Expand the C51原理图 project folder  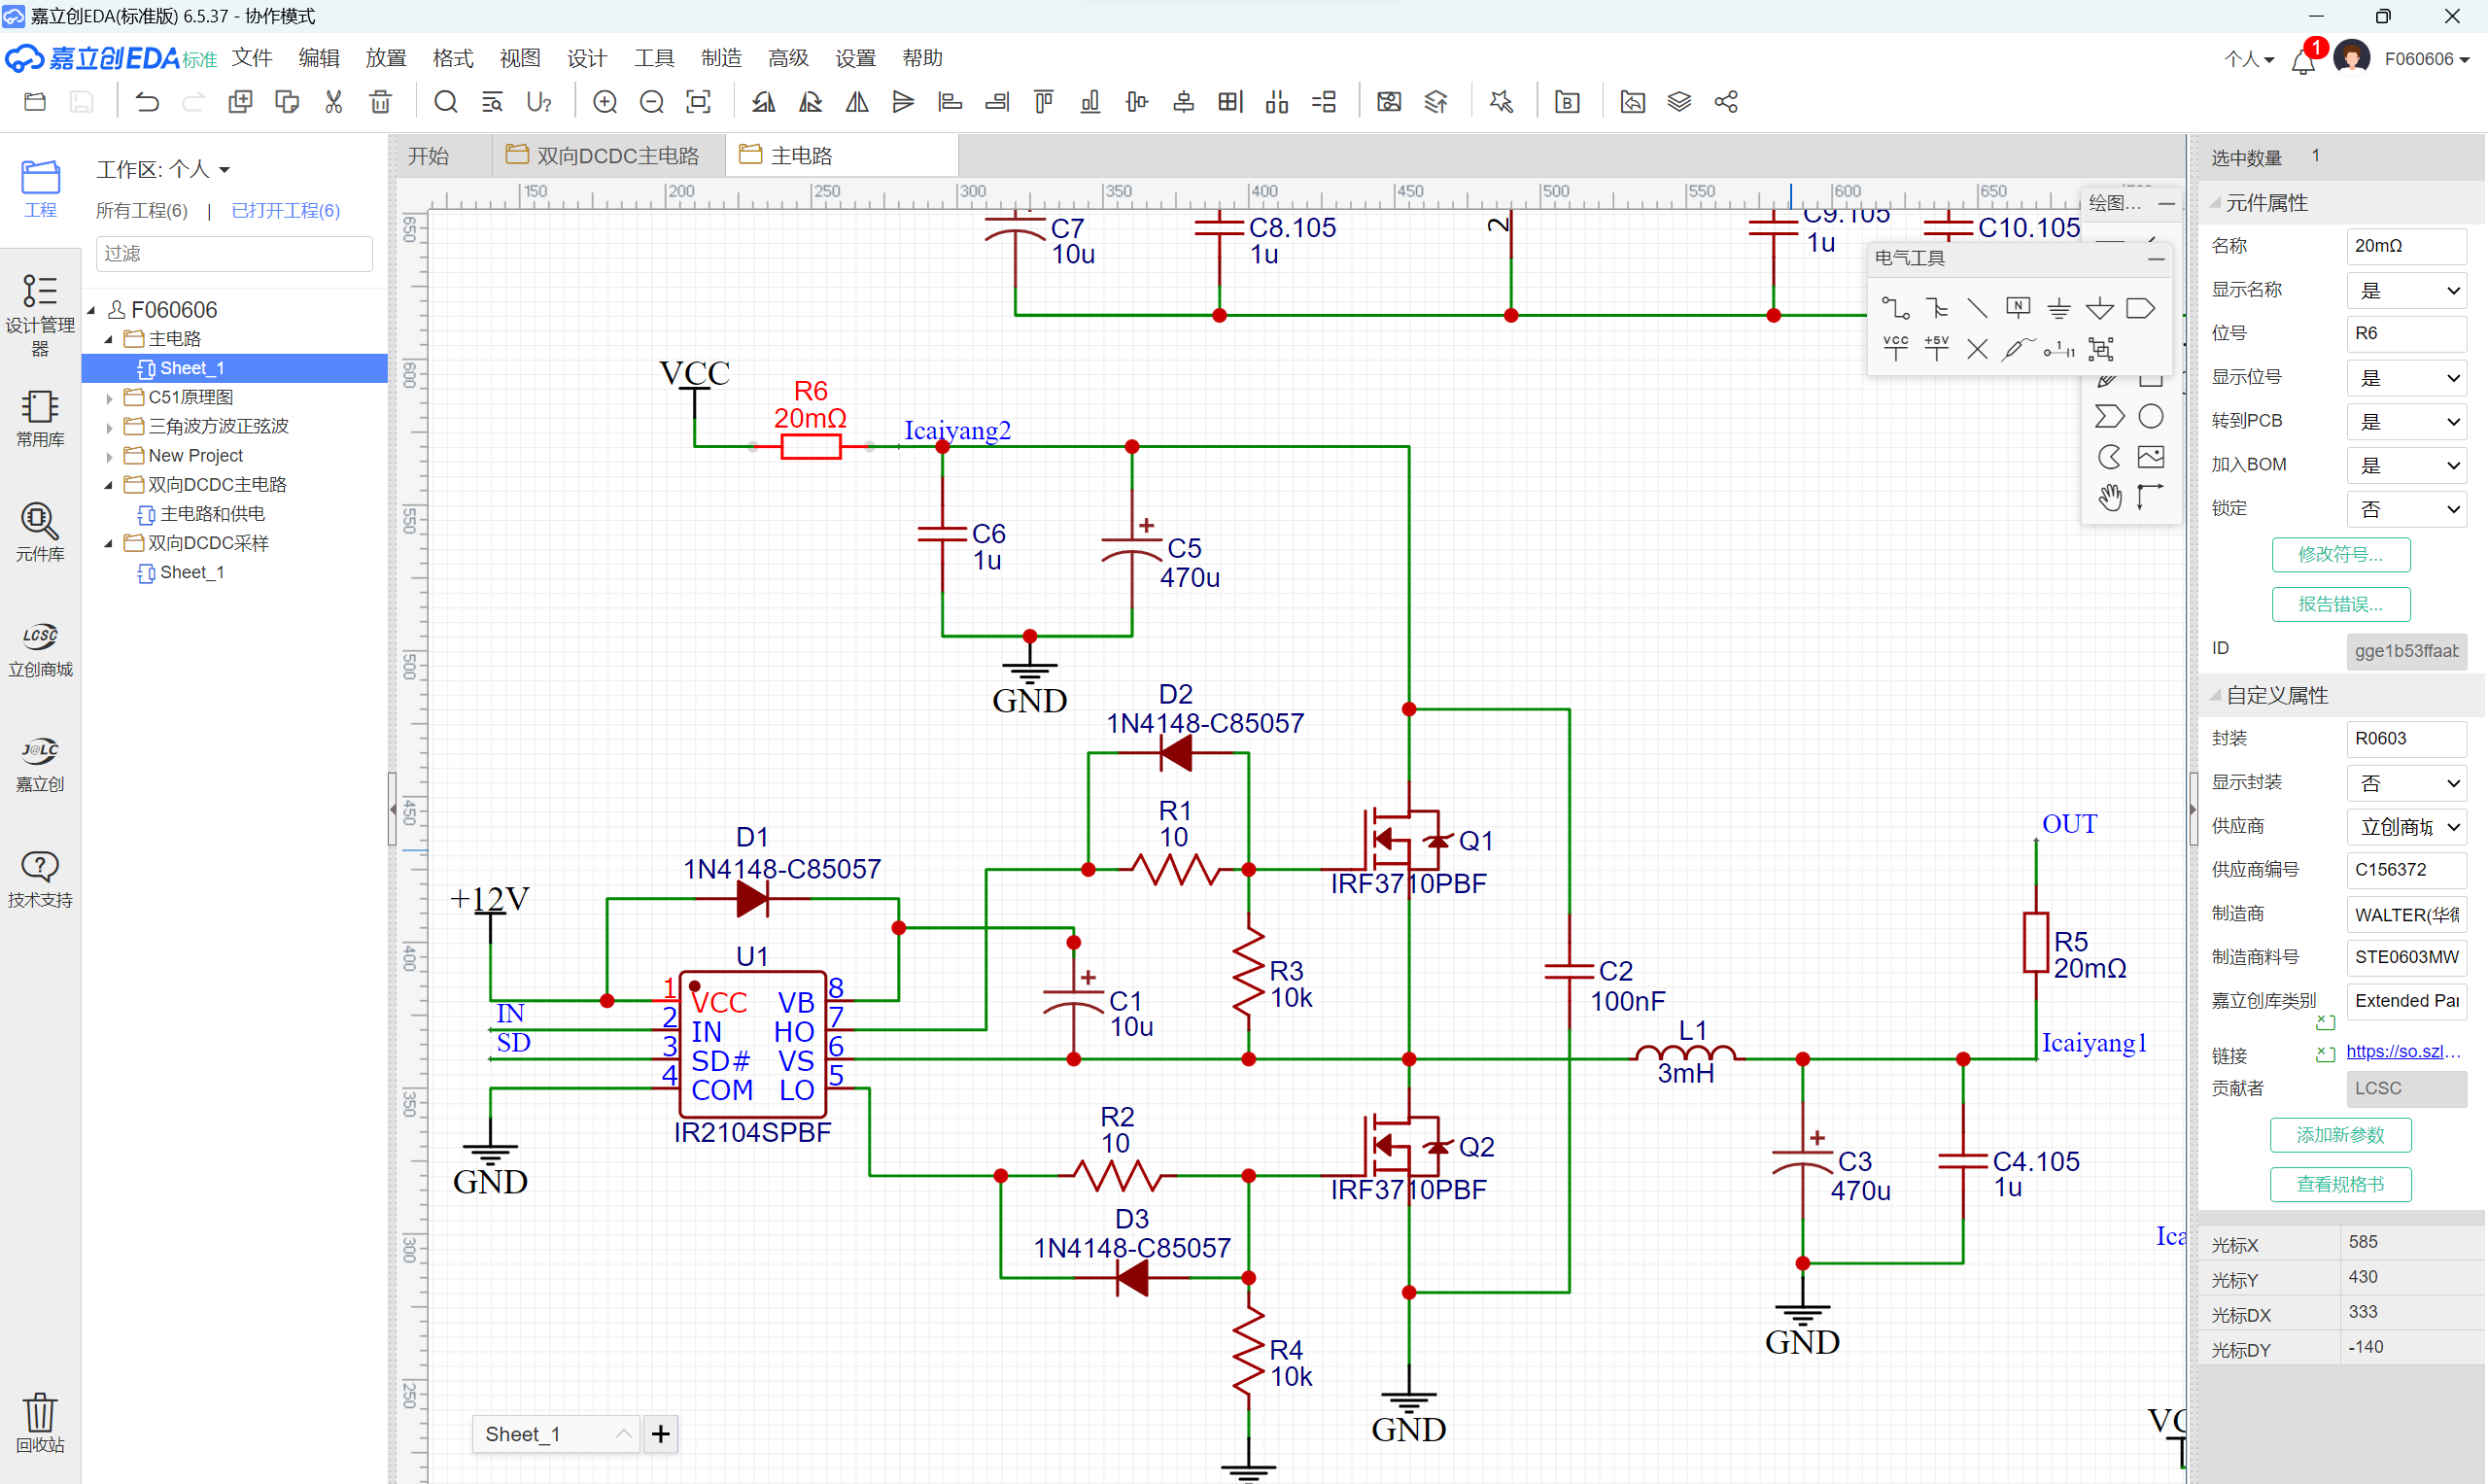(109, 398)
